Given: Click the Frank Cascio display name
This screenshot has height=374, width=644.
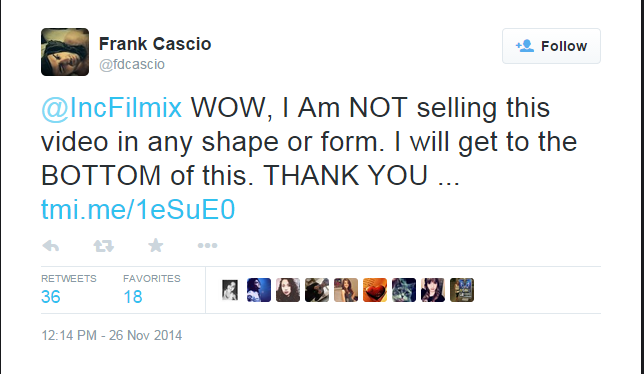Looking at the screenshot, I should tap(155, 44).
